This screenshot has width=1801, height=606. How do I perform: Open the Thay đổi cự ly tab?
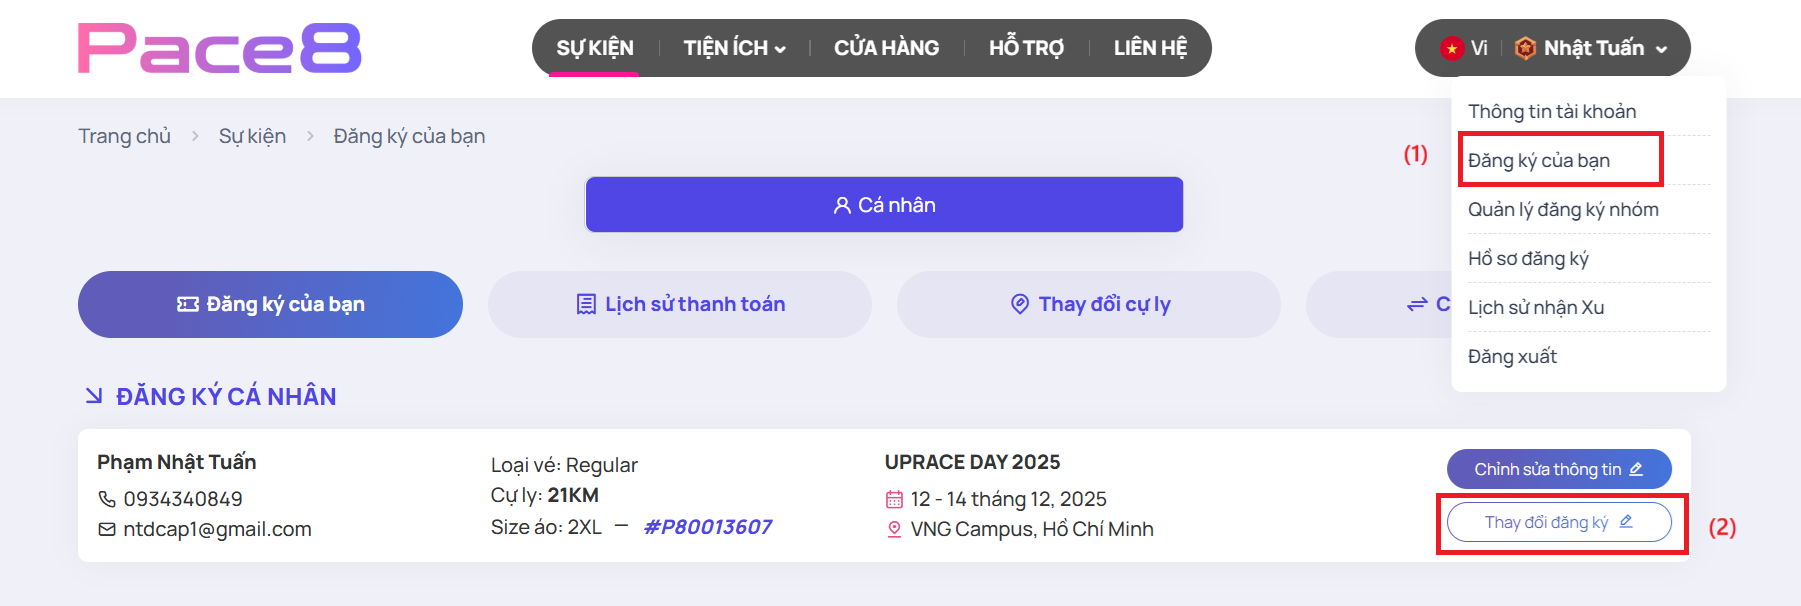pos(1089,304)
